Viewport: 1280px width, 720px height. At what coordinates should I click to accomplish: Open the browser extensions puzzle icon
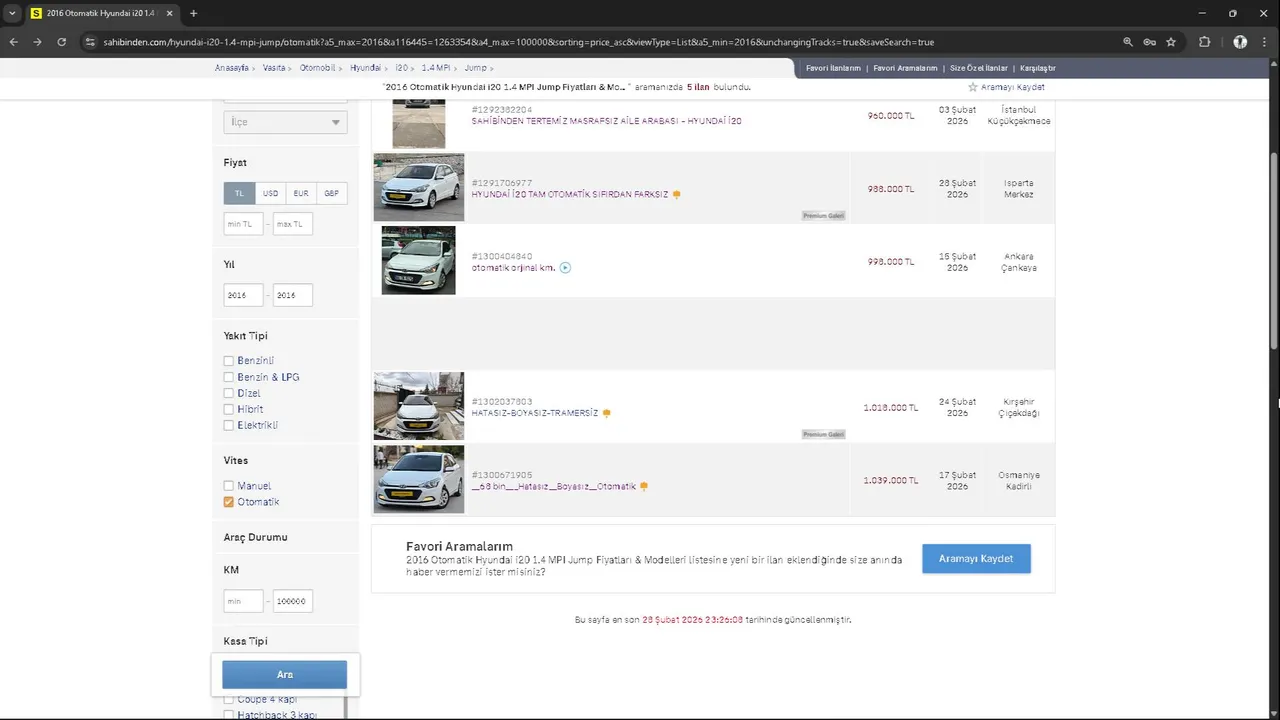1204,42
